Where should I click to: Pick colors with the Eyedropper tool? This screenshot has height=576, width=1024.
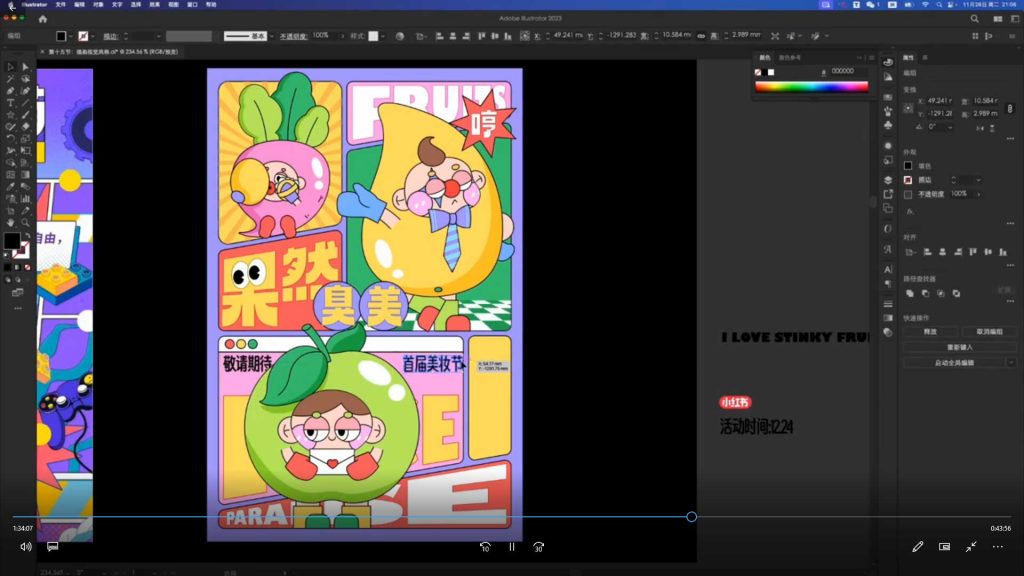(x=10, y=187)
